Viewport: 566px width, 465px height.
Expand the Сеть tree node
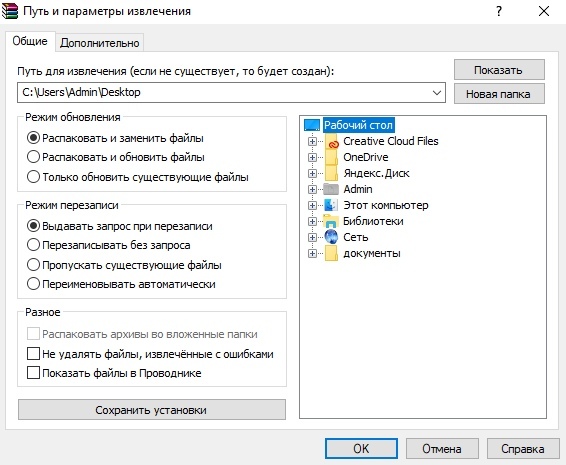tap(312, 237)
